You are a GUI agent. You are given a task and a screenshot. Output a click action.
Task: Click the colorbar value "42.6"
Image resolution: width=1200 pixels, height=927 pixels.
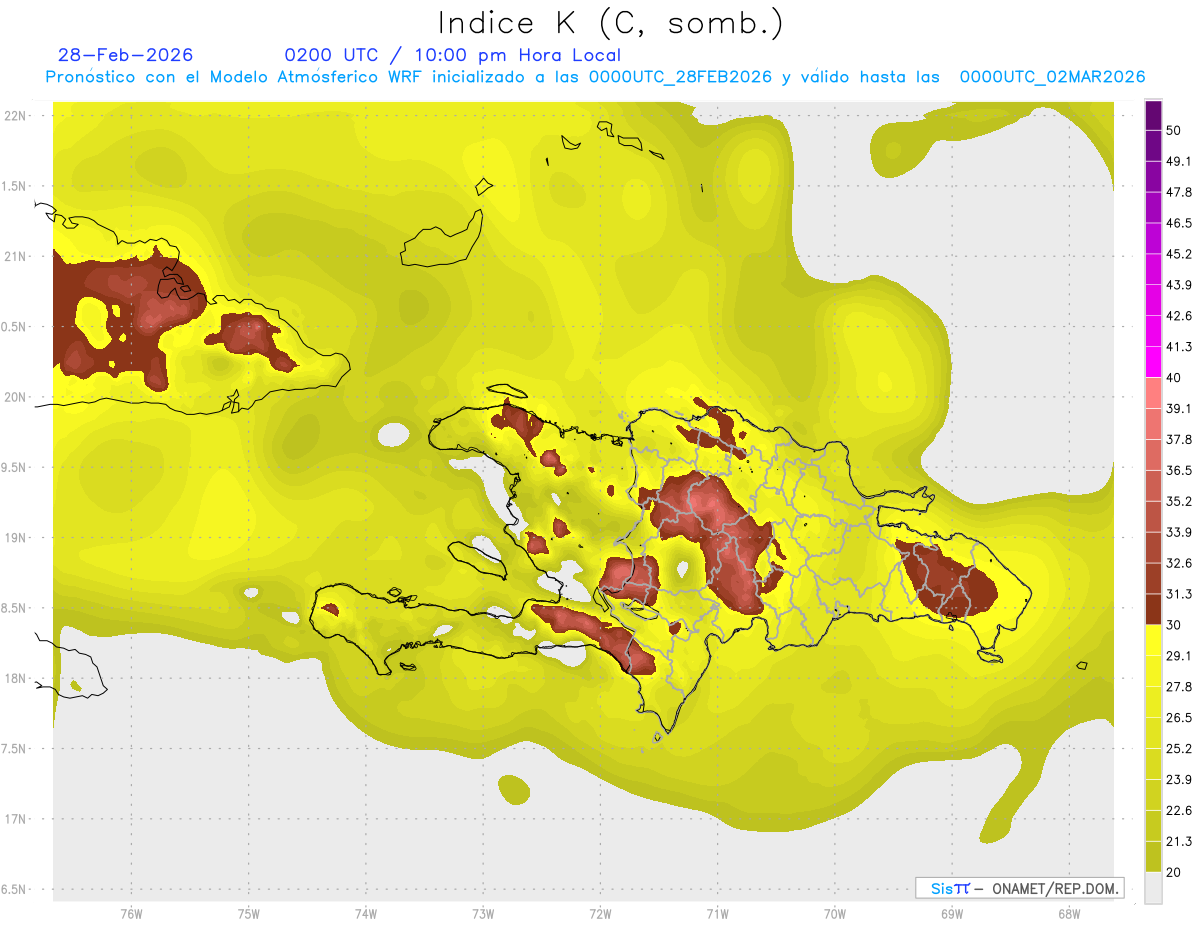tap(1179, 316)
